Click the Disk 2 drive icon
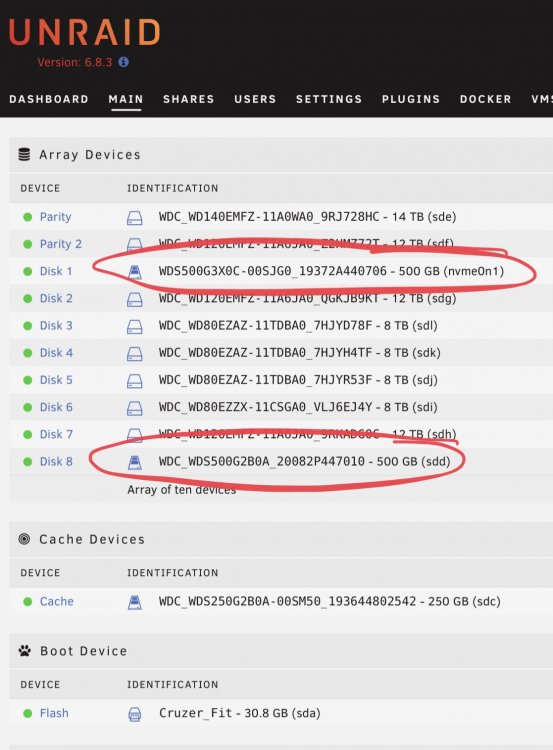This screenshot has width=553, height=750. [134, 299]
